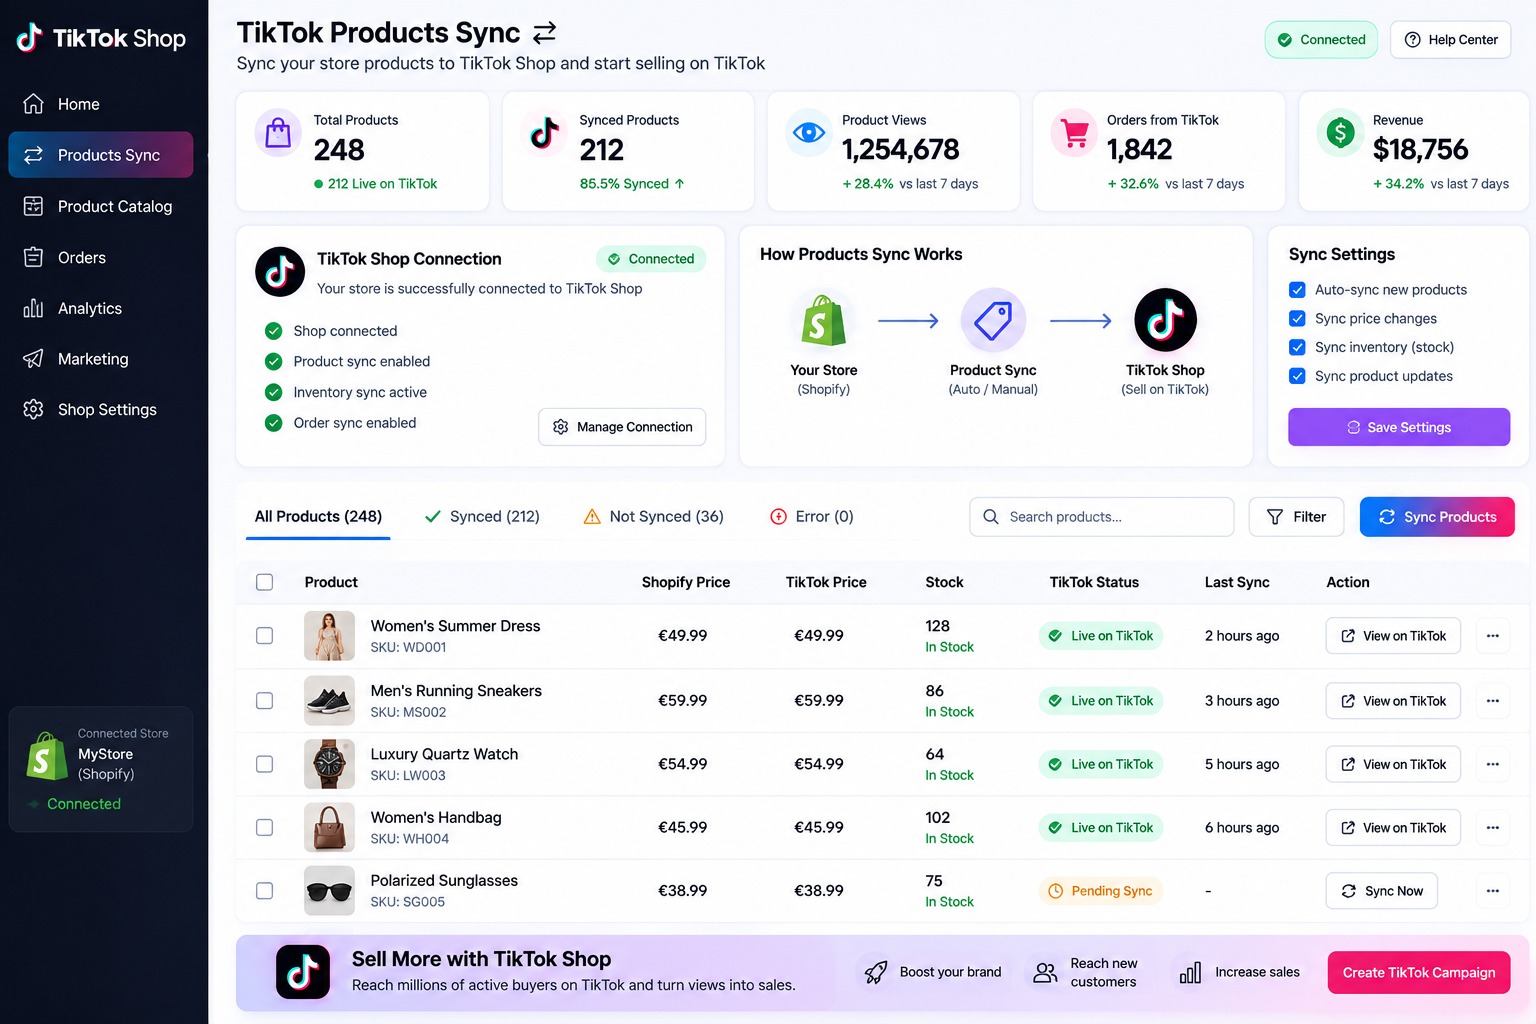
Task: Open more options for Women's Handbag
Action: (1492, 828)
